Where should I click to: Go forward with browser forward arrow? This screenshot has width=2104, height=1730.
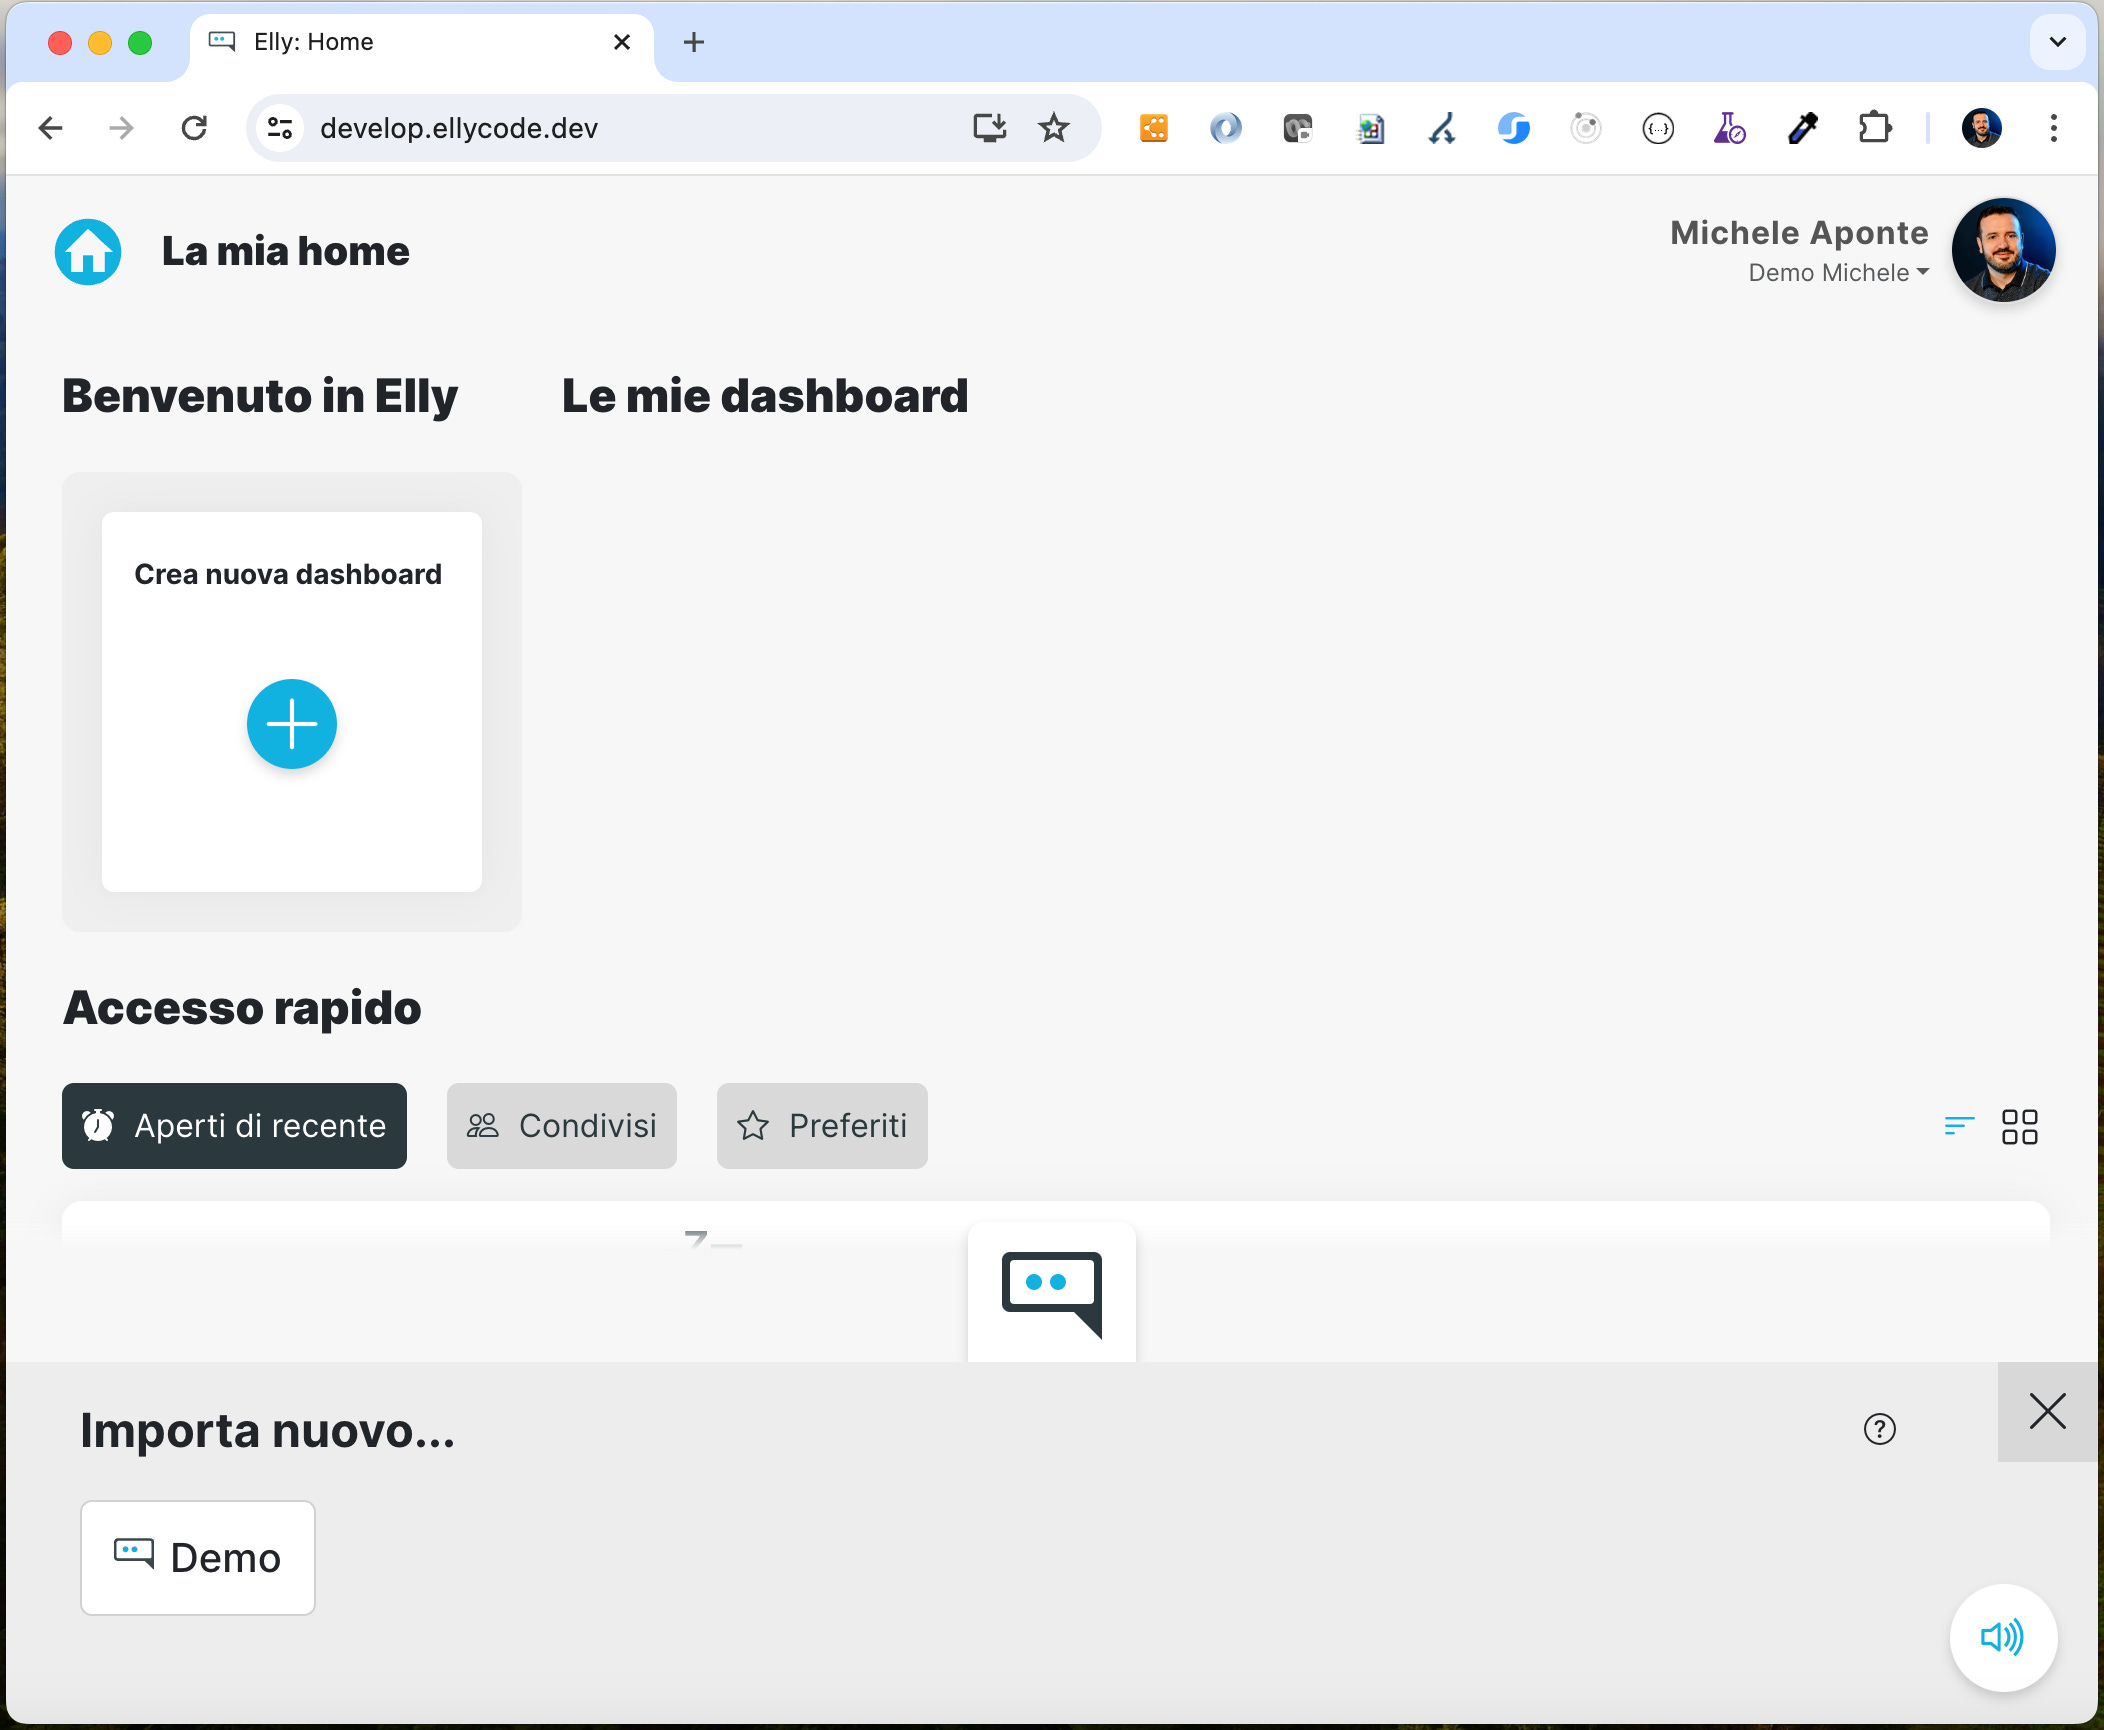(x=122, y=128)
